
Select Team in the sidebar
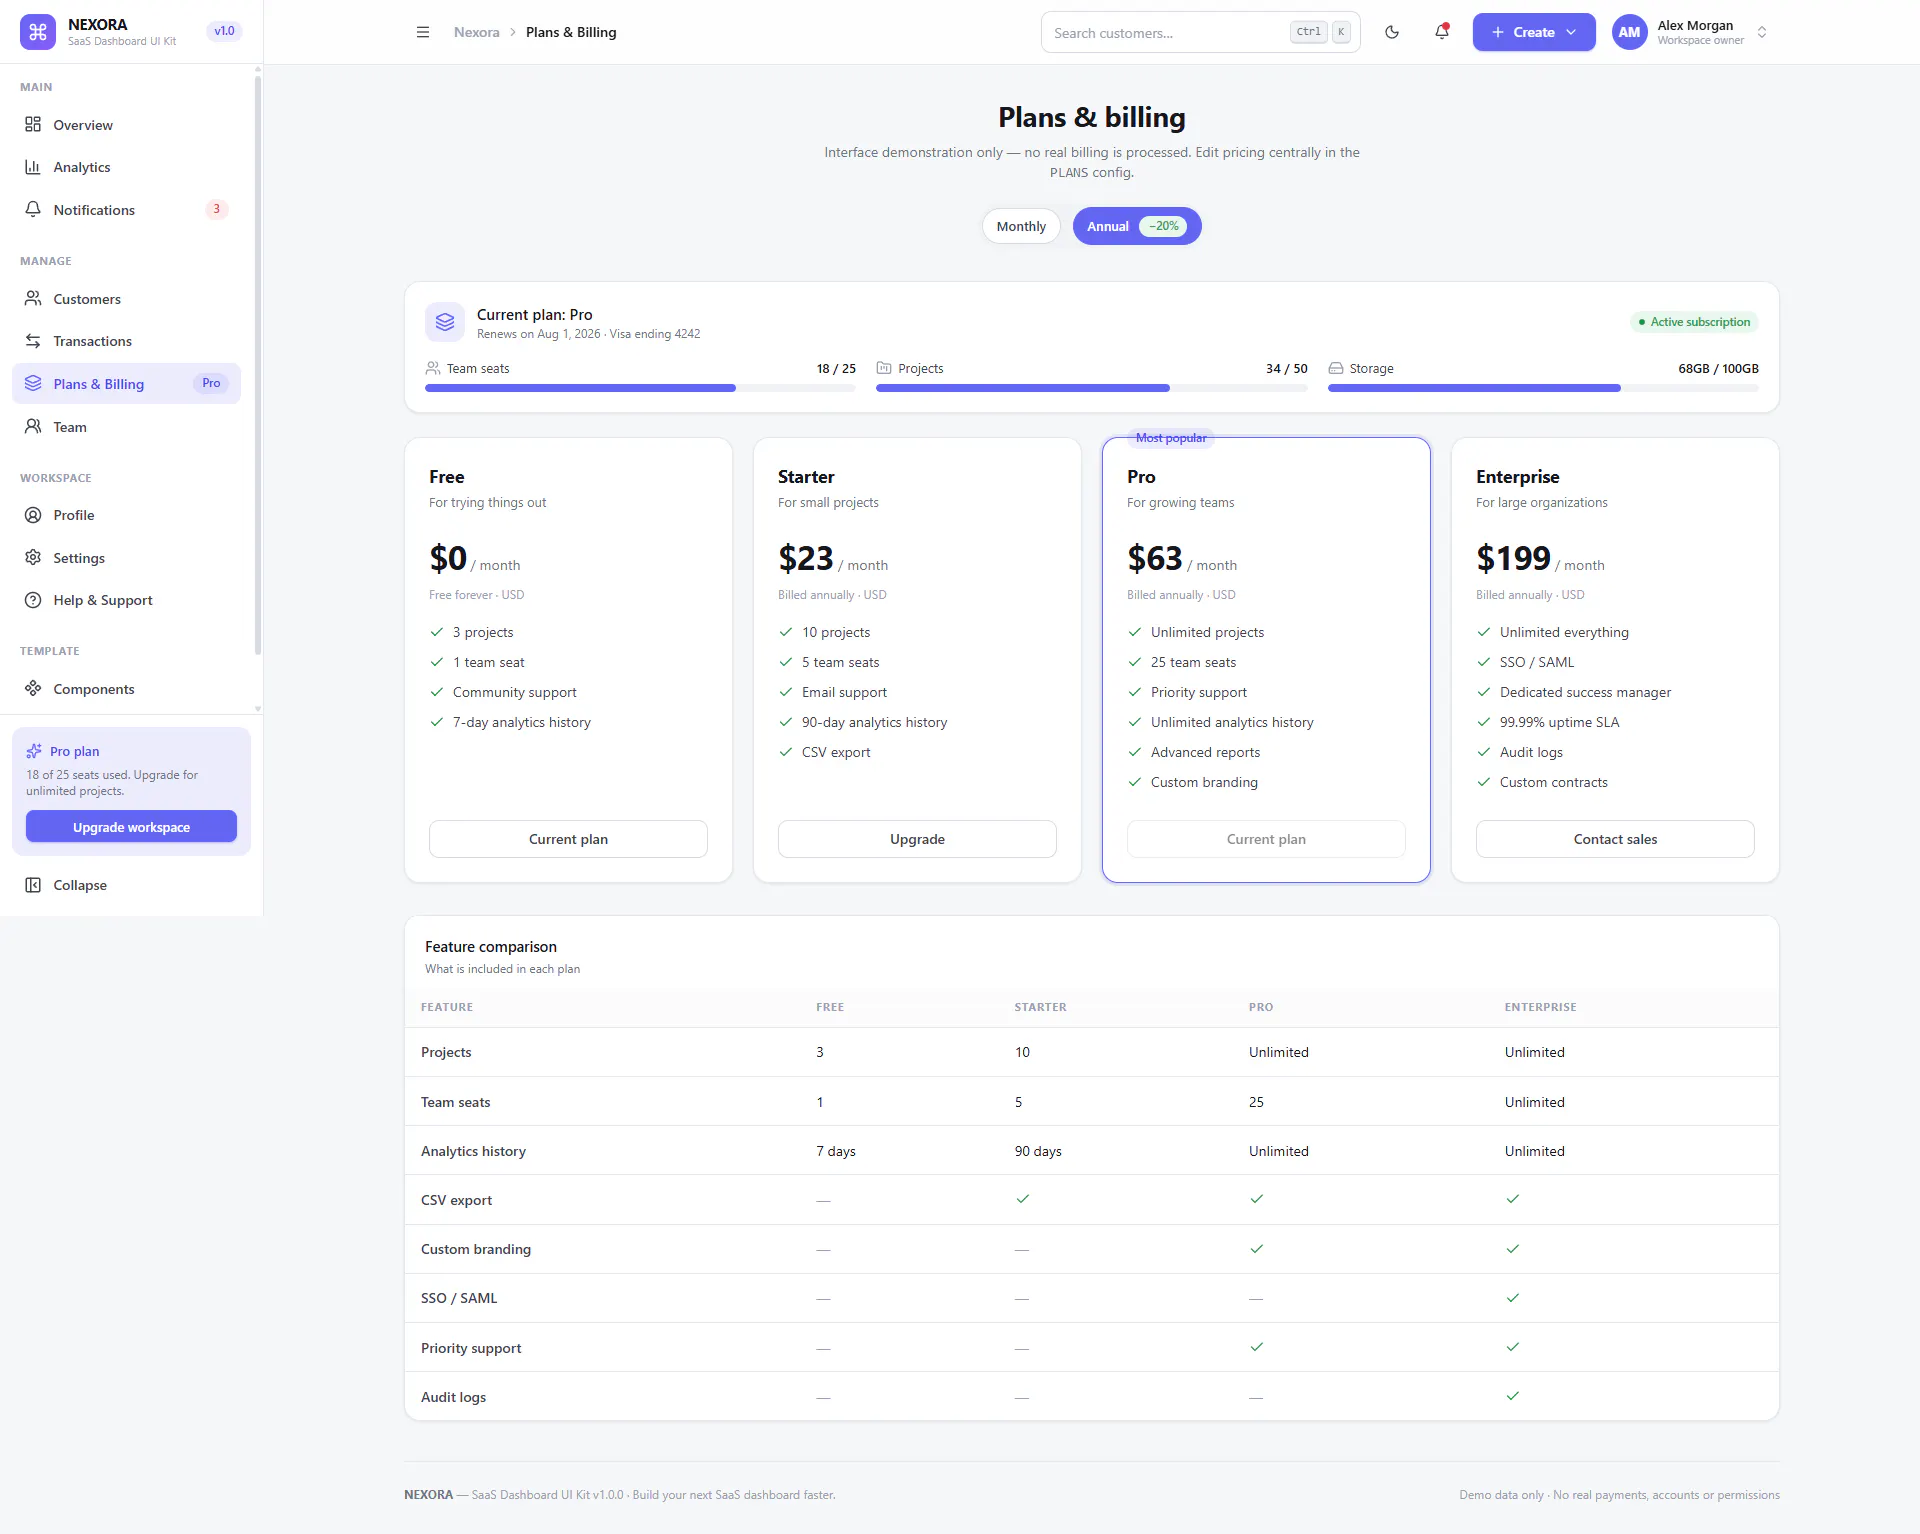pyautogui.click(x=126, y=427)
